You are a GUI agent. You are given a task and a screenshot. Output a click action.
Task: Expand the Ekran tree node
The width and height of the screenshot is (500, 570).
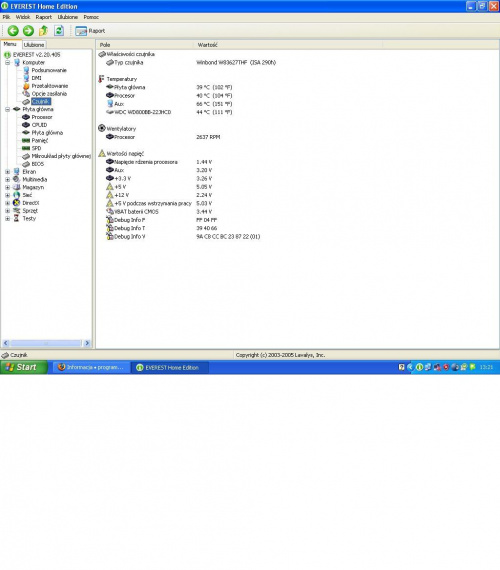coord(7,172)
